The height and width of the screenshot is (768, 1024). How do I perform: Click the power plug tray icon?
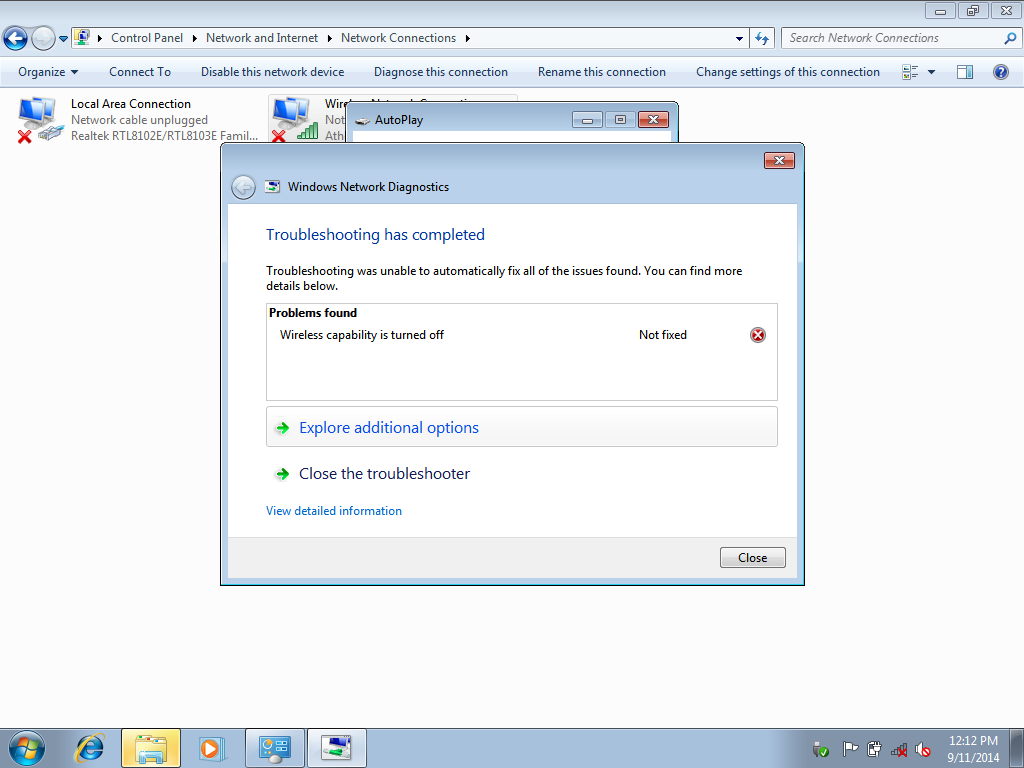coord(874,749)
